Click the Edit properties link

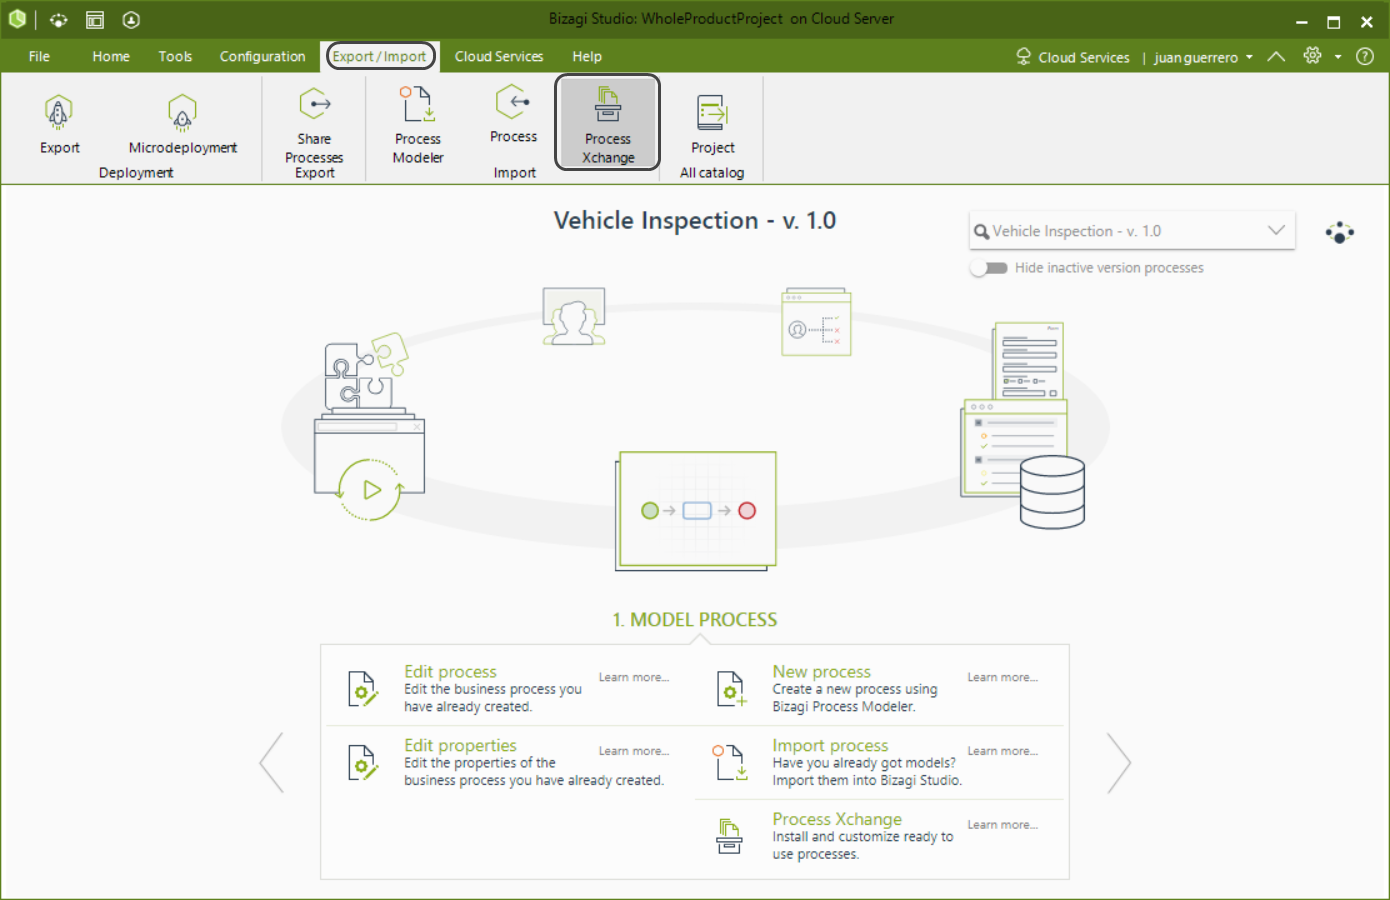460,746
